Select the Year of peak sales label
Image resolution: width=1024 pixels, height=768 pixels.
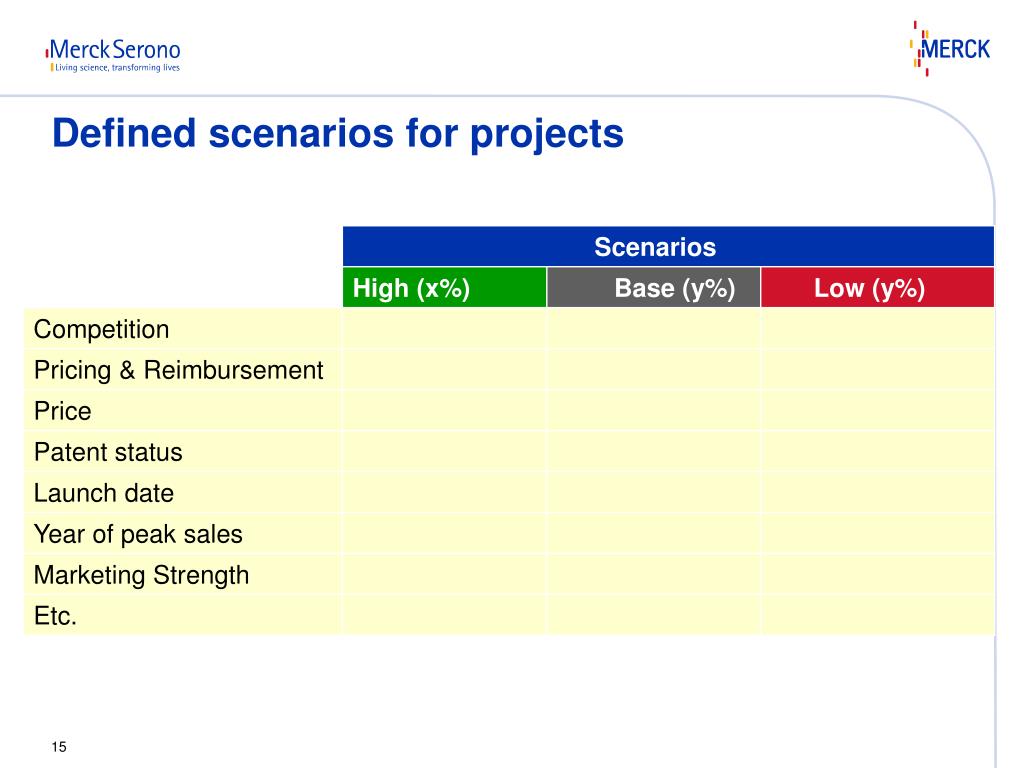click(138, 534)
